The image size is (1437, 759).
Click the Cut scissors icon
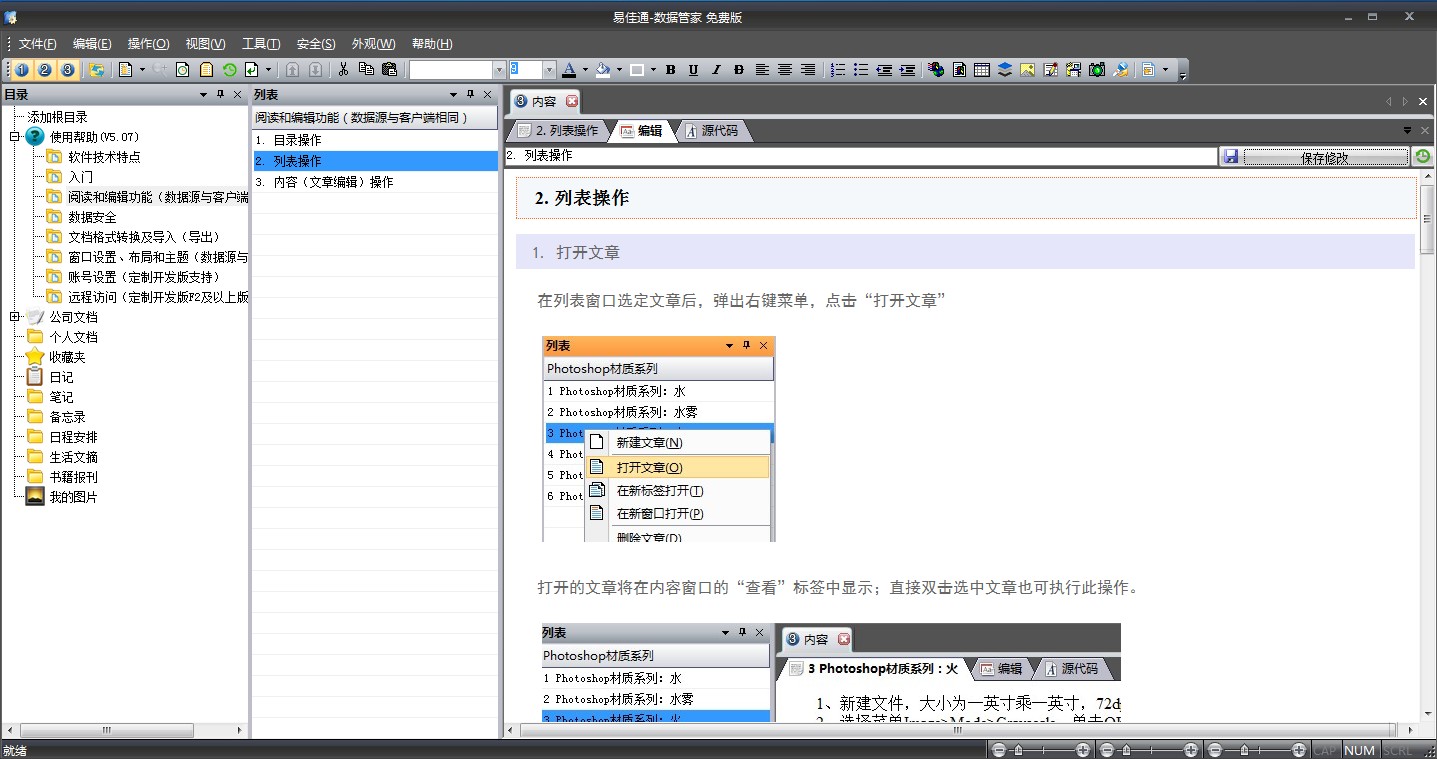343,70
